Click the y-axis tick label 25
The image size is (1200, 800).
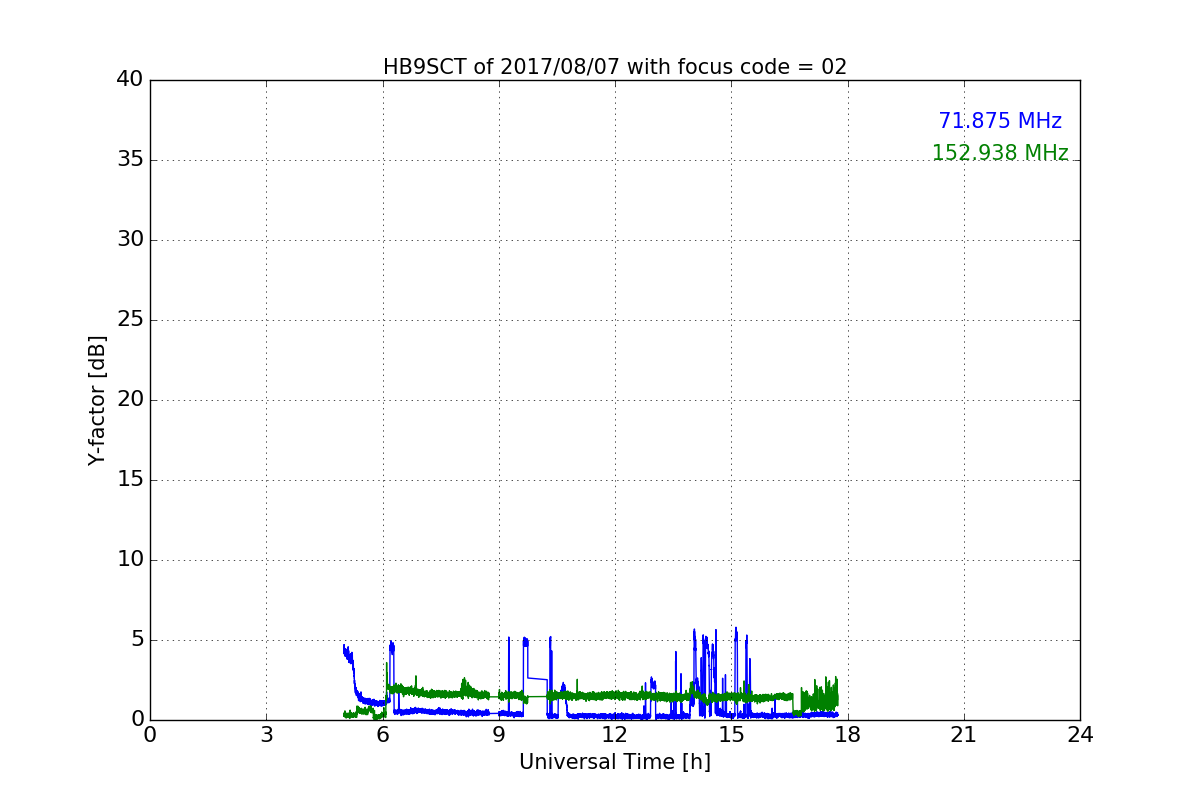pyautogui.click(x=130, y=319)
